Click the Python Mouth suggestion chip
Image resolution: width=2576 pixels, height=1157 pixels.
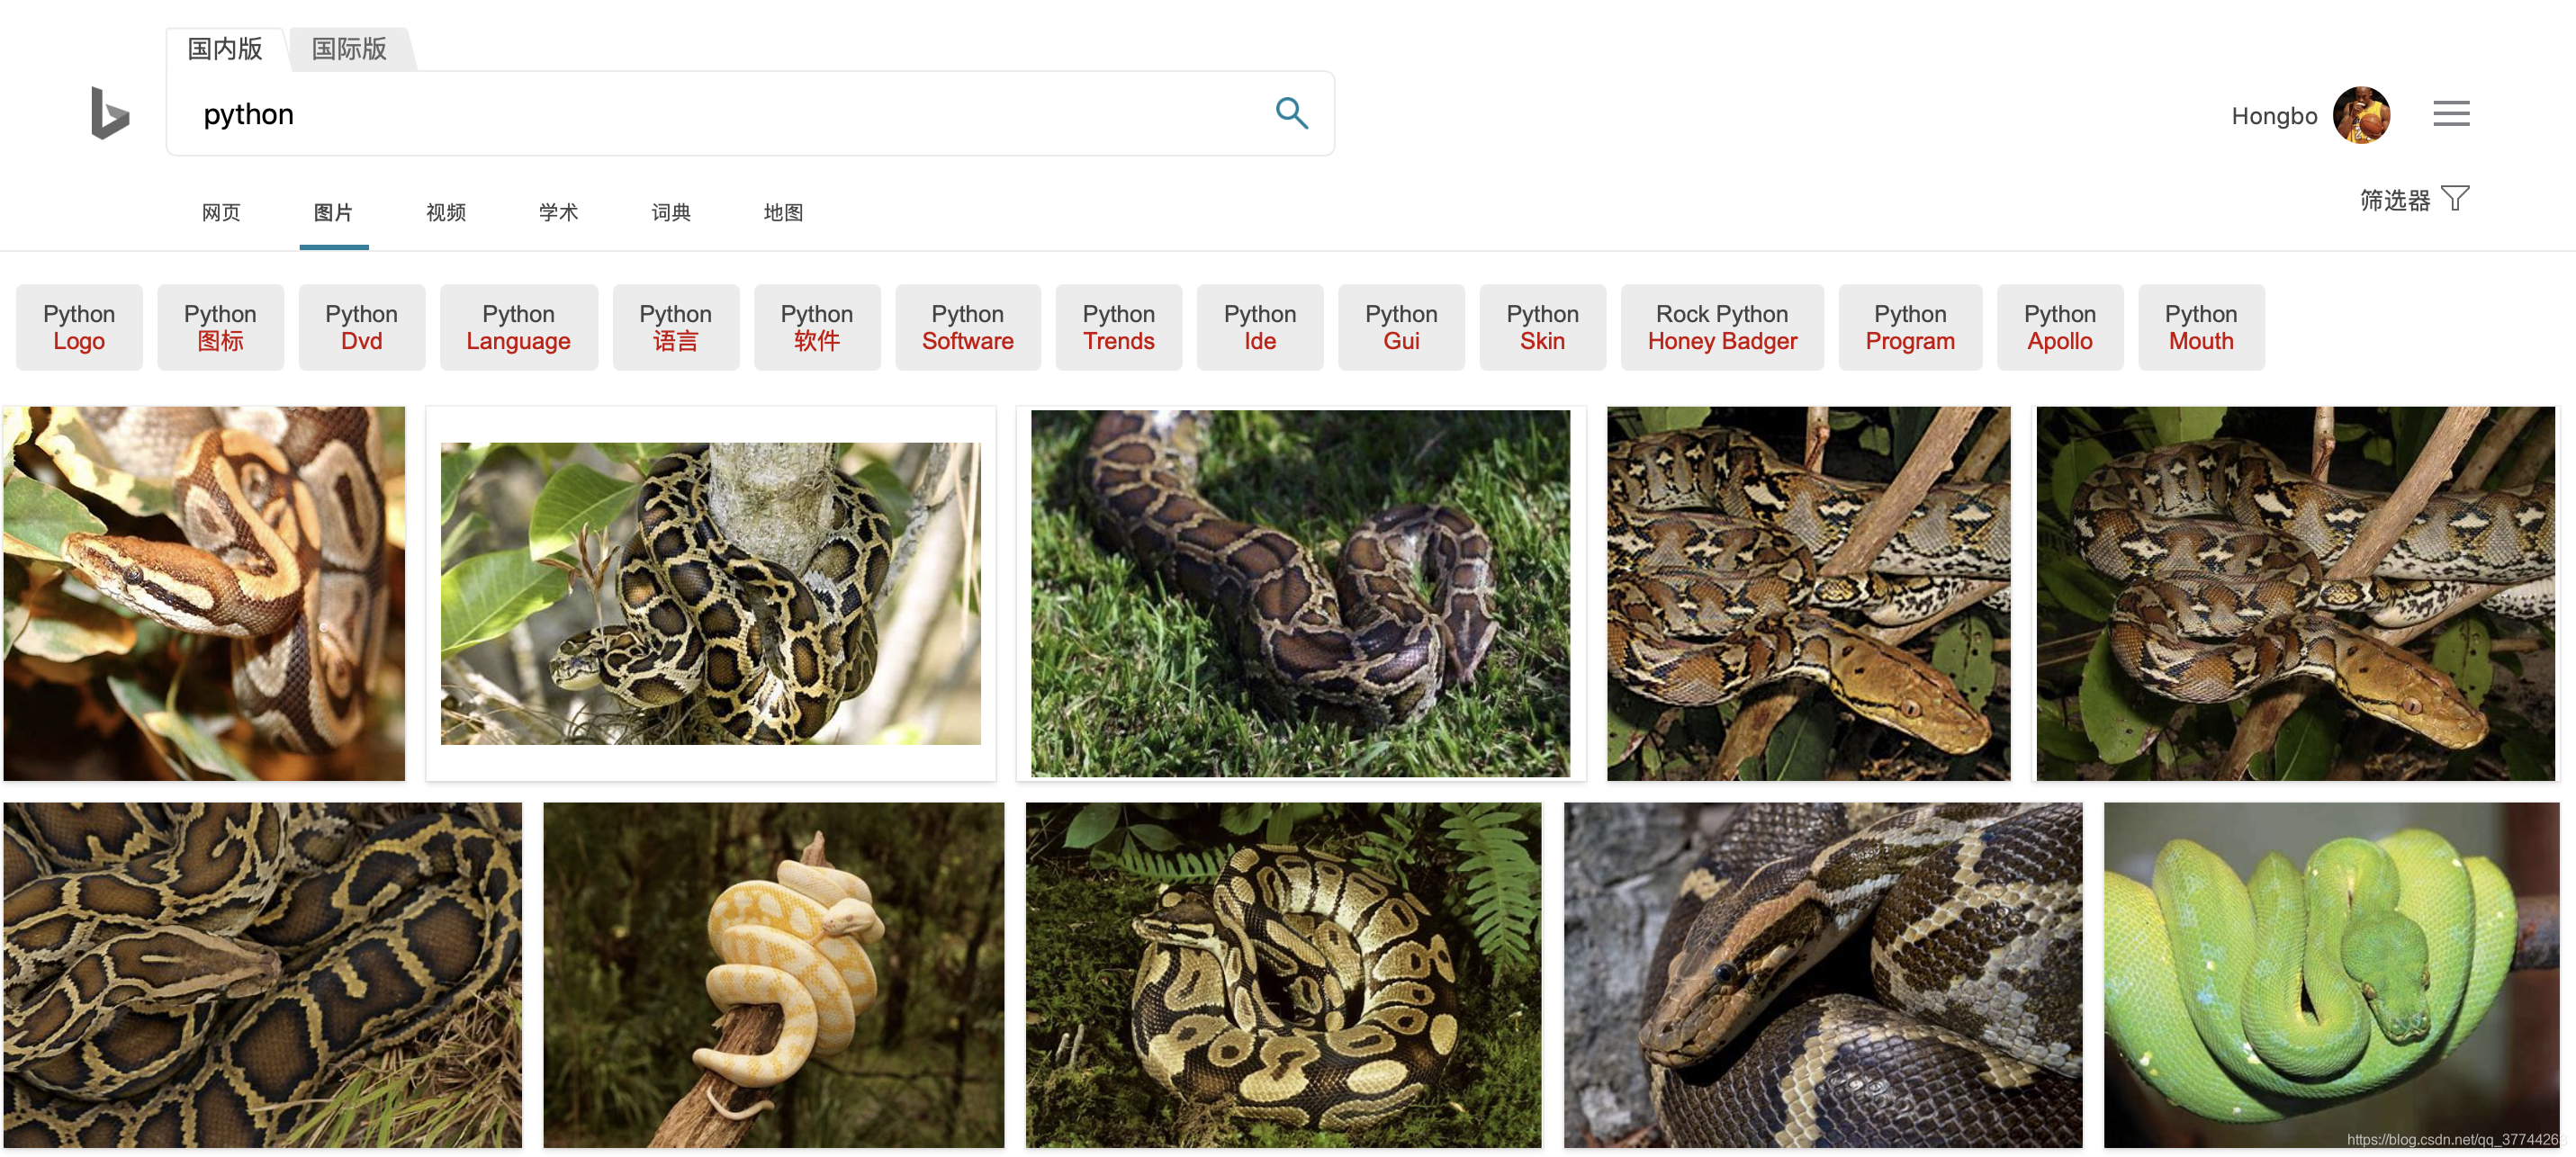[2200, 327]
